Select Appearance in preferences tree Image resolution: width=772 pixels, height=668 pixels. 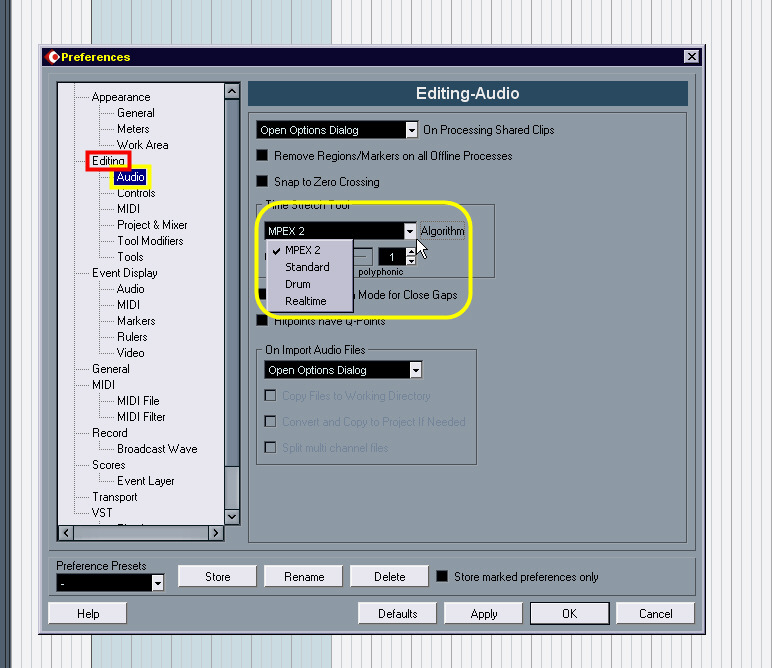click(x=121, y=97)
